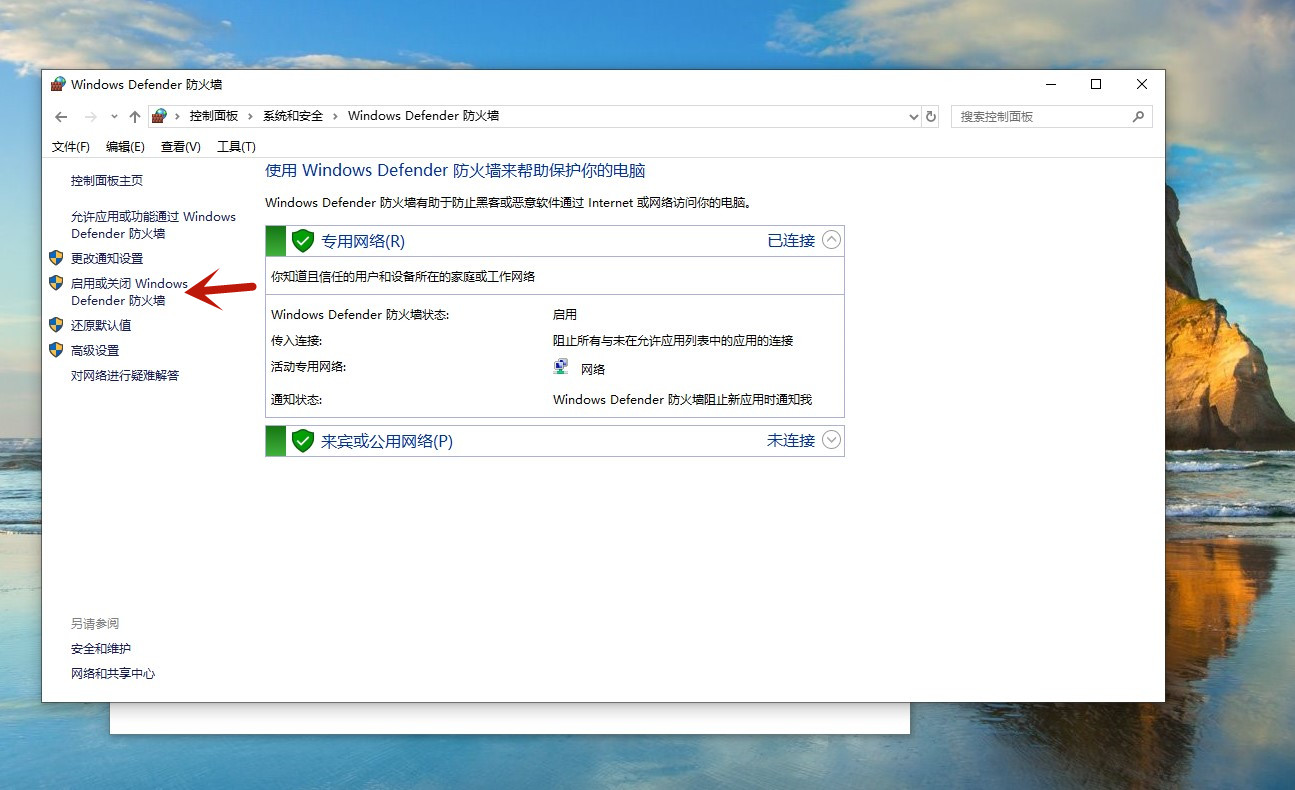Screen dimensions: 1295x790
Task: Click 系统和安全 breadcrumb in address bar
Action: click(293, 116)
